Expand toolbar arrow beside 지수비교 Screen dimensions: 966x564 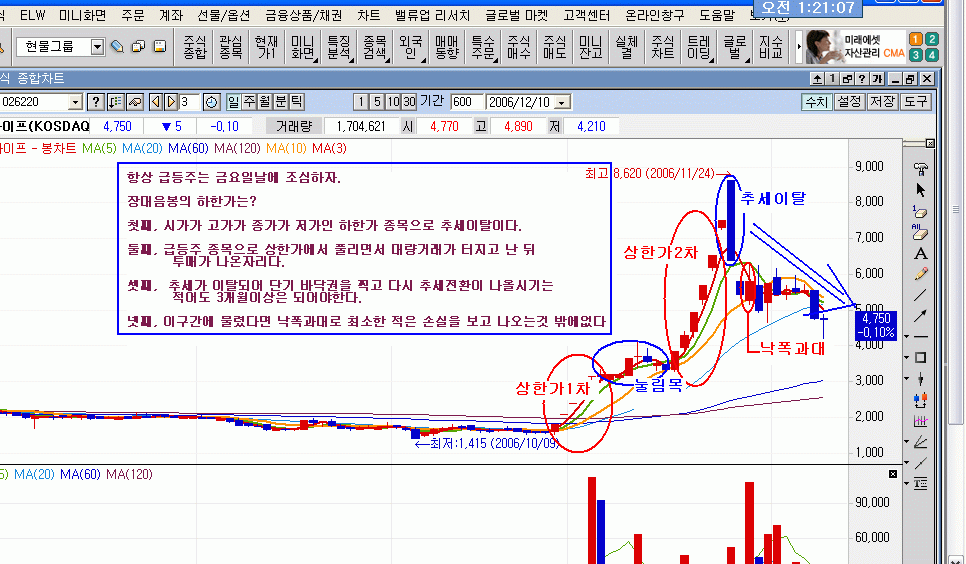tap(799, 47)
